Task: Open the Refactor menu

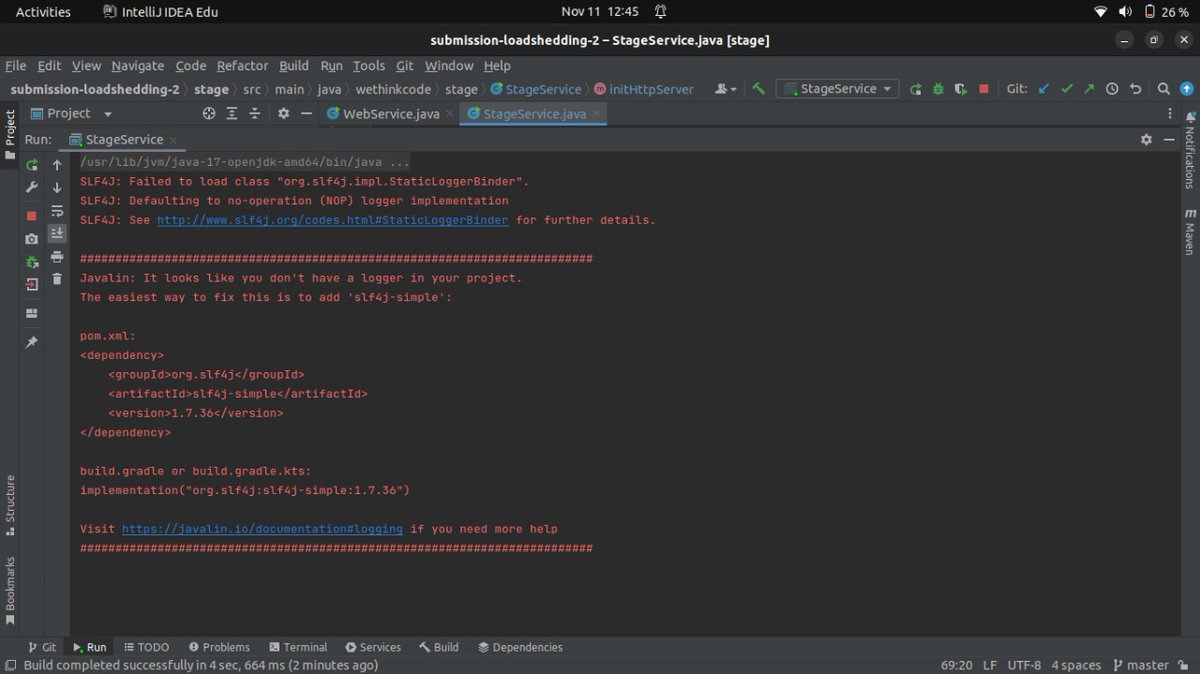Action: pyautogui.click(x=242, y=66)
